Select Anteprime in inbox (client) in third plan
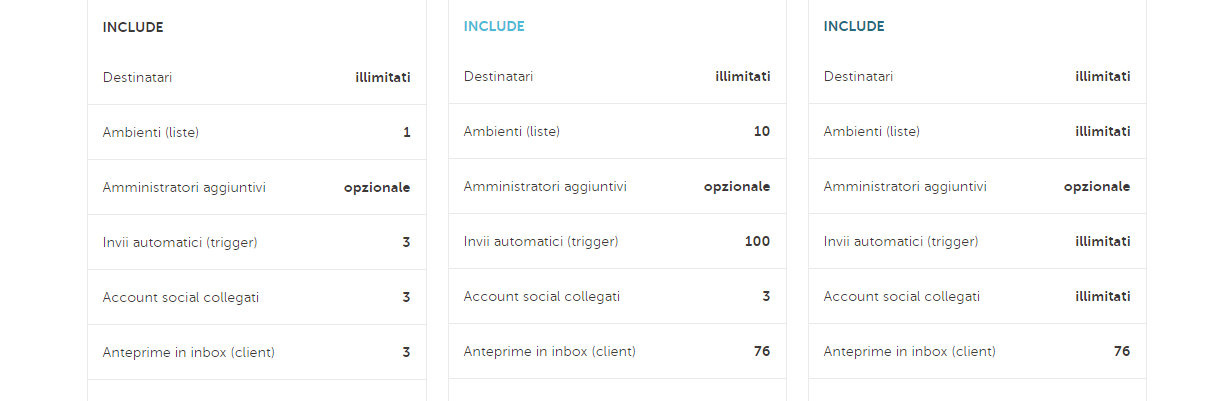The image size is (1231, 401). click(978, 351)
